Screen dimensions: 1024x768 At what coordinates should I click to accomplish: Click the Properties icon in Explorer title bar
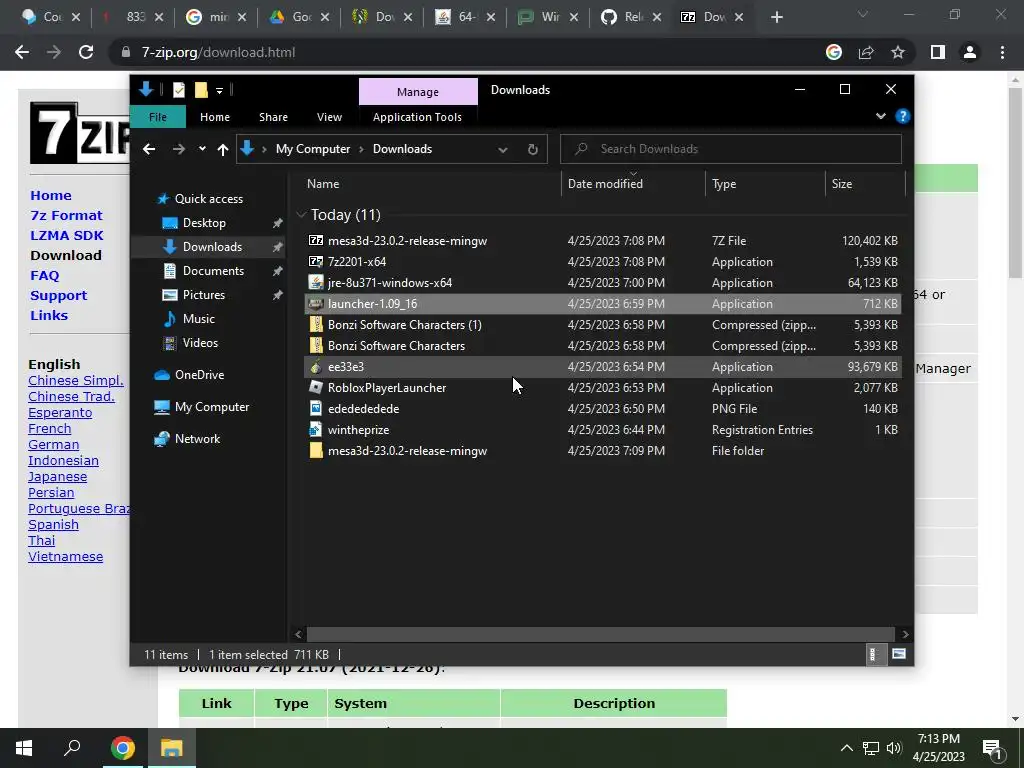tap(179, 89)
